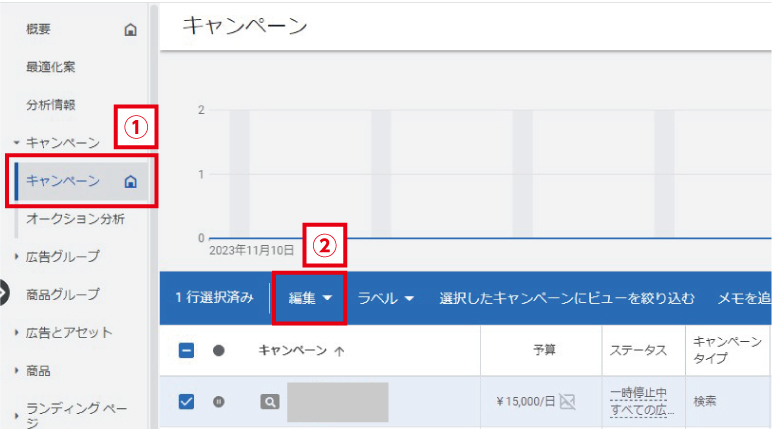Open the ラベル dropdown menu
This screenshot has width=772, height=429.
(x=386, y=298)
